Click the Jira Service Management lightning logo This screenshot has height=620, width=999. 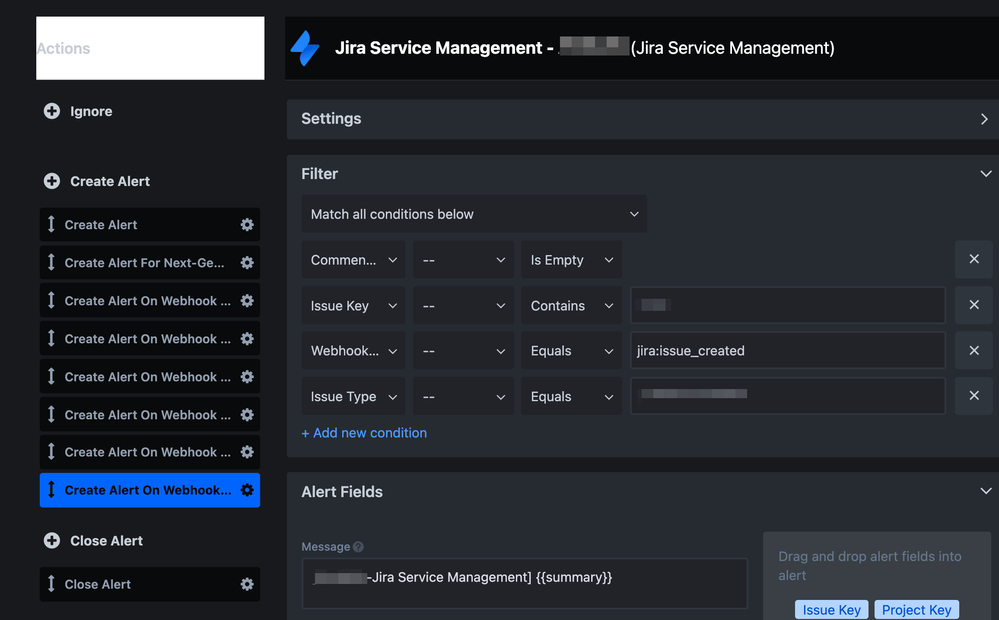305,48
